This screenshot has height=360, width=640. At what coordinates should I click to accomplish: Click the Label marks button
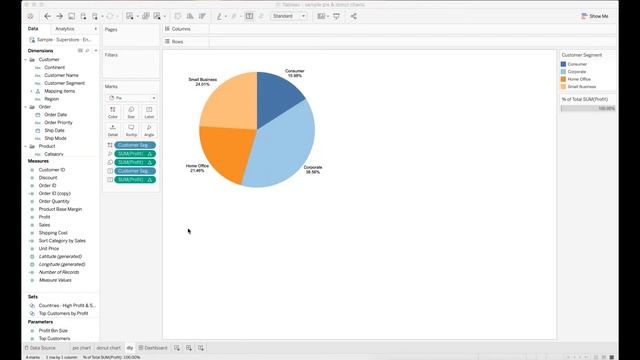[x=149, y=112]
